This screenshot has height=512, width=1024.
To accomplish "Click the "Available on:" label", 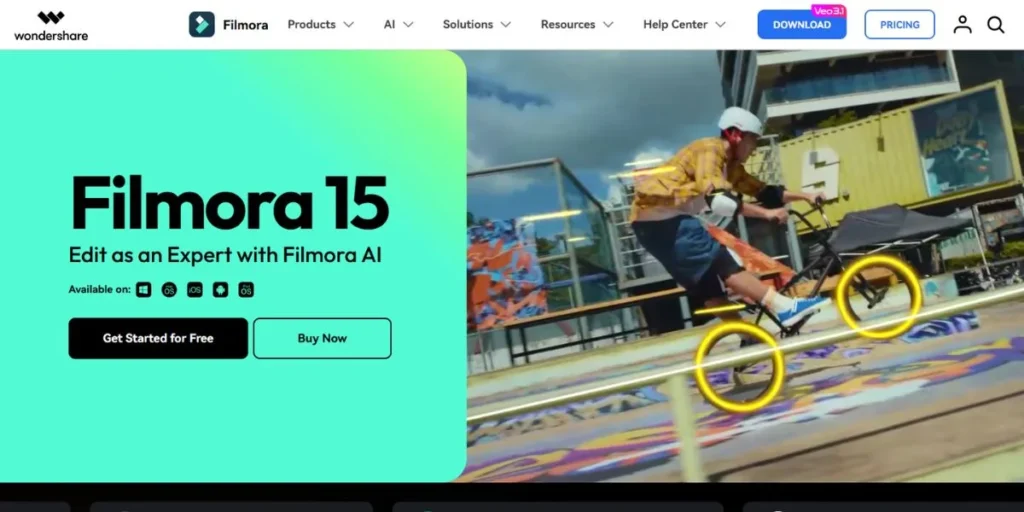I will pos(99,289).
